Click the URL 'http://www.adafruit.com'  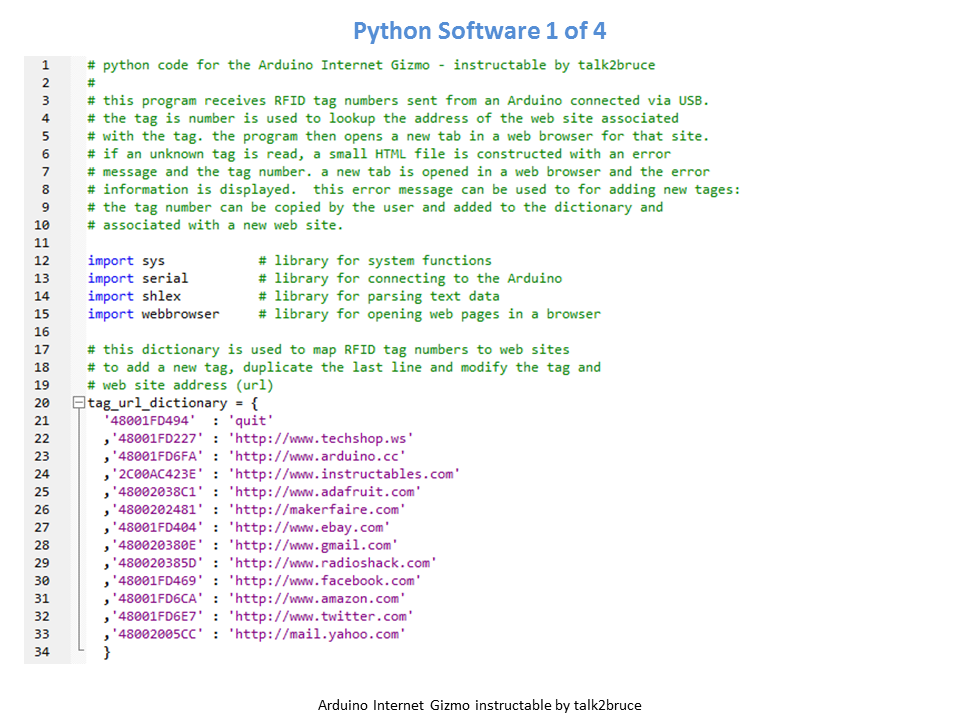pos(324,492)
